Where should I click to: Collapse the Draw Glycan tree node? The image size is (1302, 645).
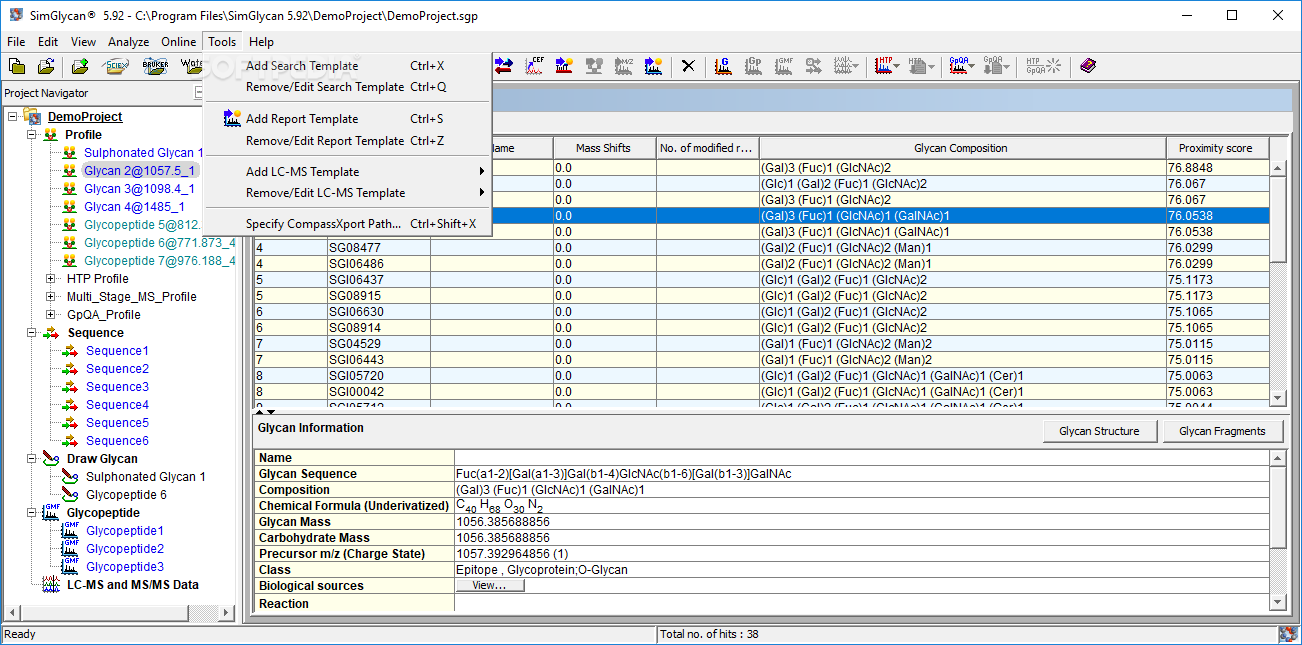pos(31,459)
